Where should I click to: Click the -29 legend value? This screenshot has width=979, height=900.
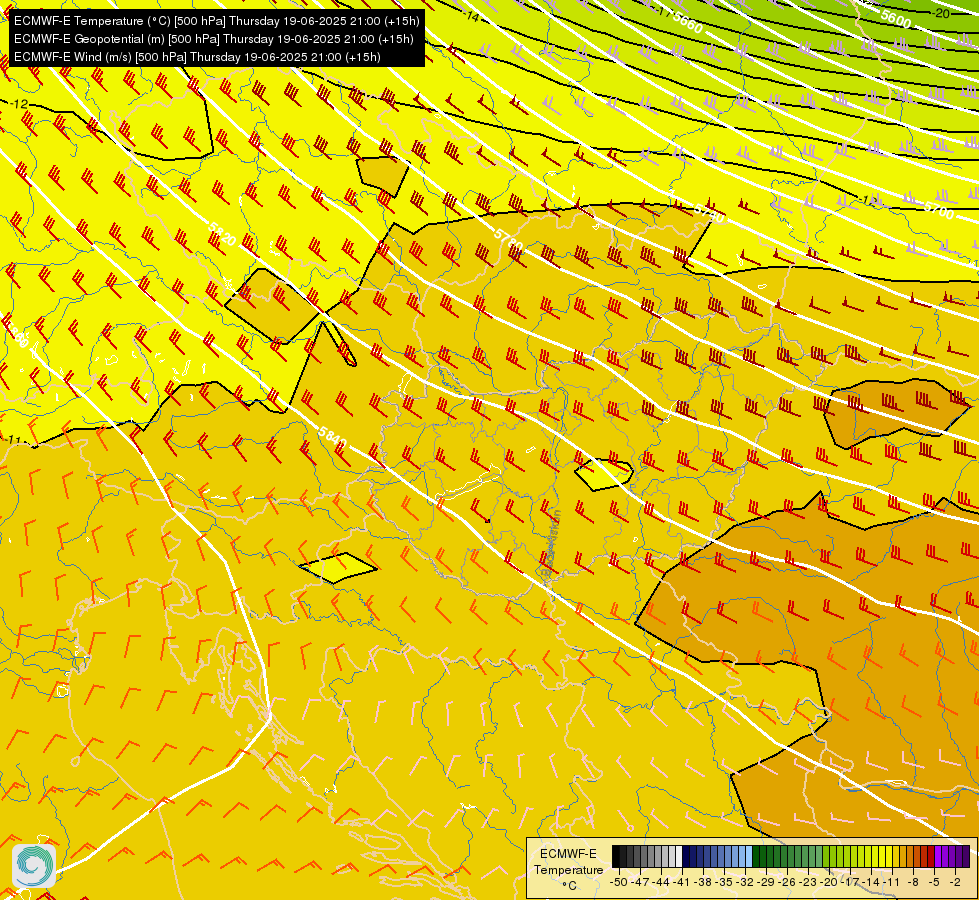click(766, 883)
